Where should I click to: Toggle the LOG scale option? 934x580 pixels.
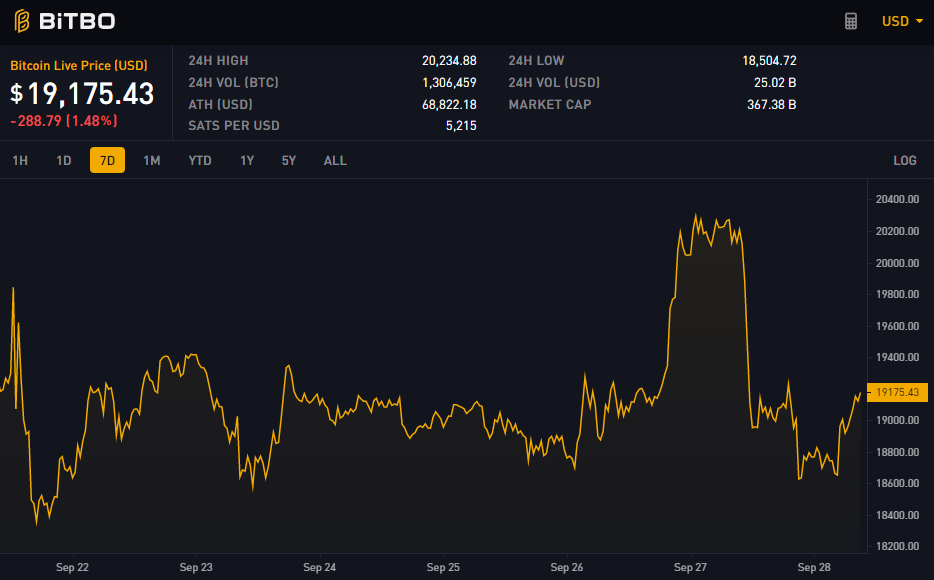click(x=905, y=160)
